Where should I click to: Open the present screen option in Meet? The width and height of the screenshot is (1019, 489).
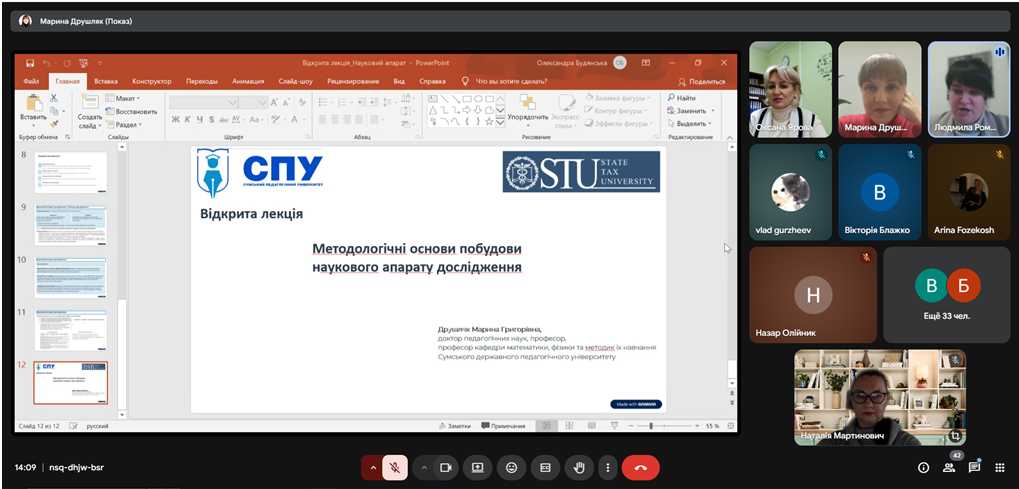click(x=478, y=468)
